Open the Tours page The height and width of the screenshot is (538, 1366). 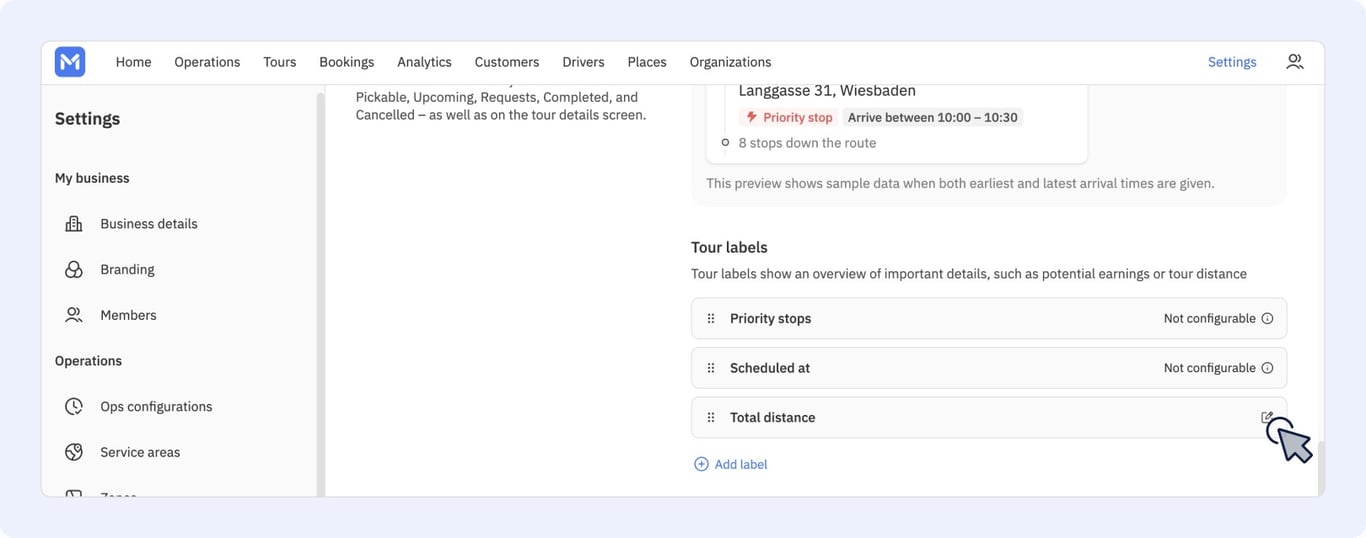[280, 62]
